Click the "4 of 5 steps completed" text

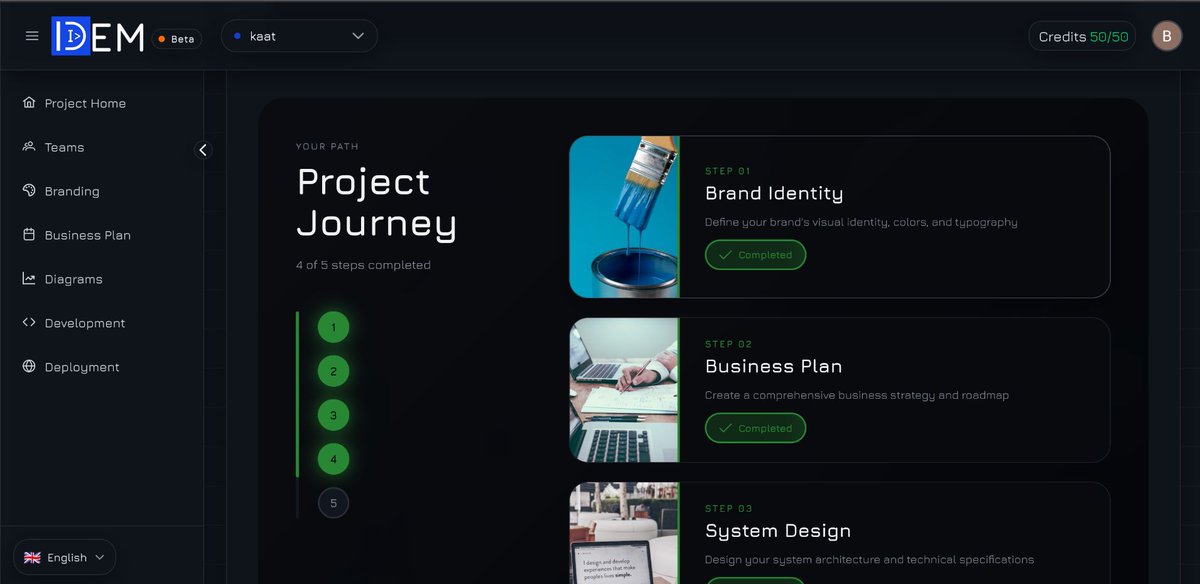[x=363, y=265]
